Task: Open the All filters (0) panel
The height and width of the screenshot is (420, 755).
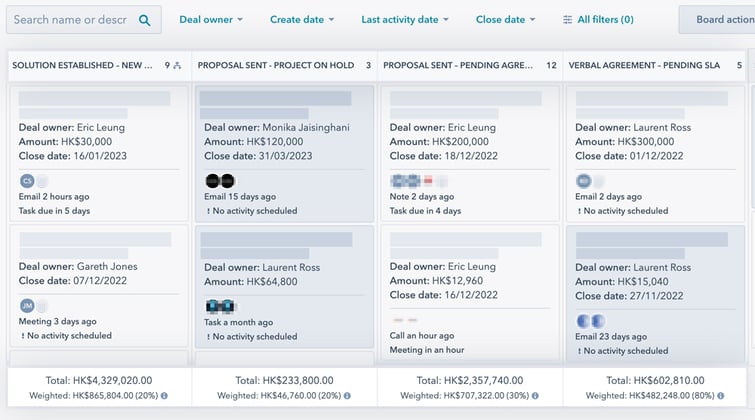Action: [x=598, y=20]
